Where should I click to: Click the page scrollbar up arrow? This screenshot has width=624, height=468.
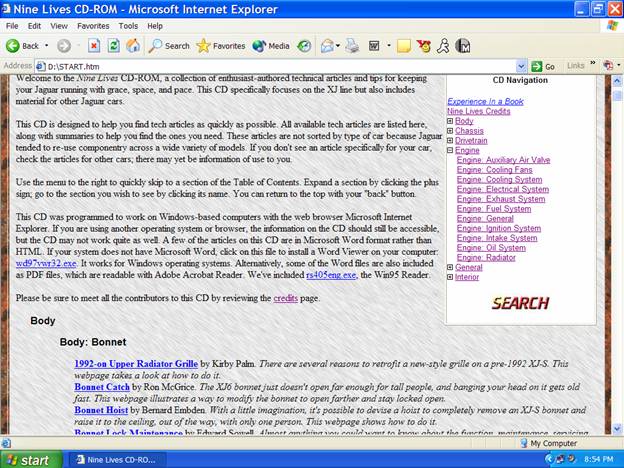(617, 81)
